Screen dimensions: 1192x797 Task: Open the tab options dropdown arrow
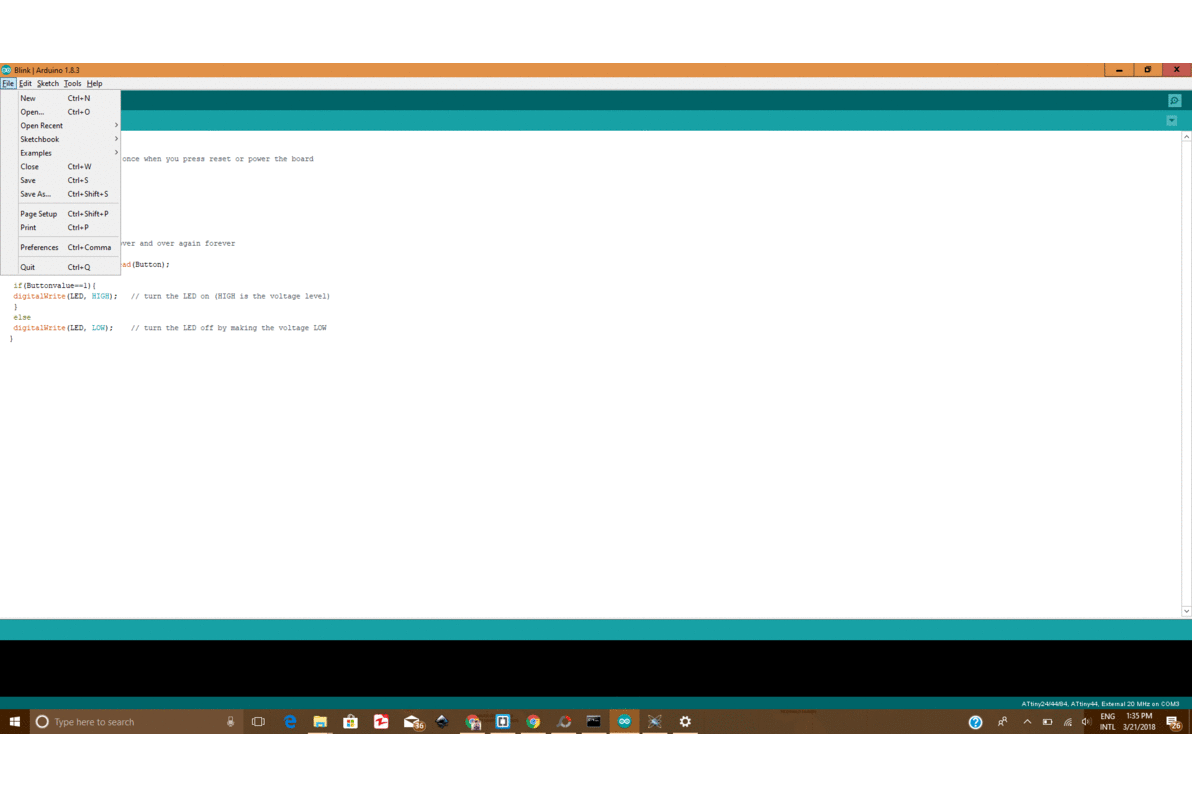click(1171, 121)
